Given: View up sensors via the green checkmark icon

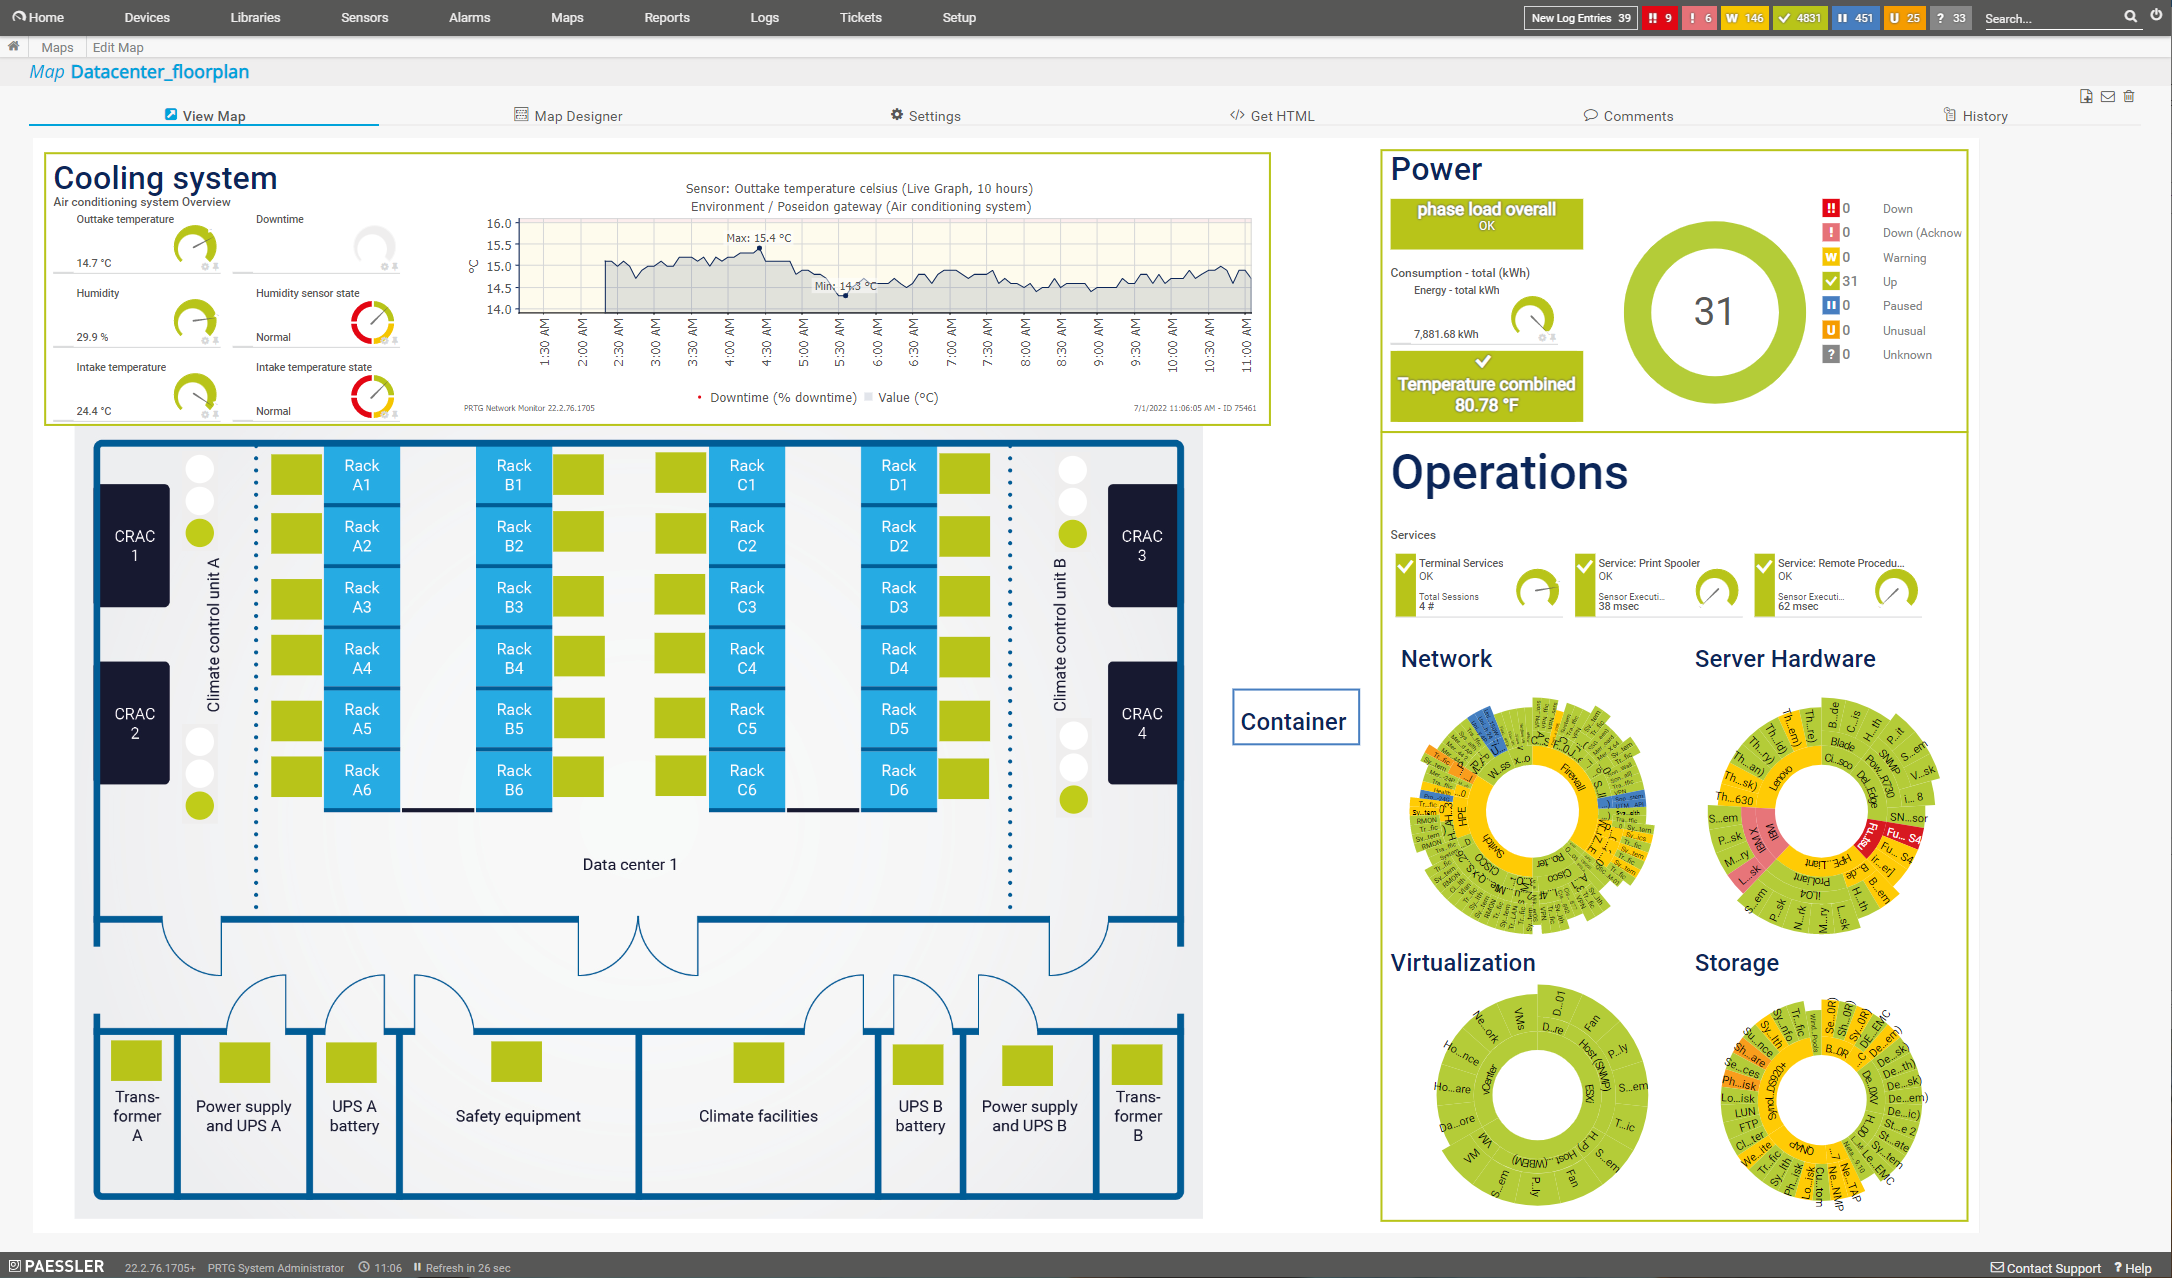Looking at the screenshot, I should pos(1799,17).
